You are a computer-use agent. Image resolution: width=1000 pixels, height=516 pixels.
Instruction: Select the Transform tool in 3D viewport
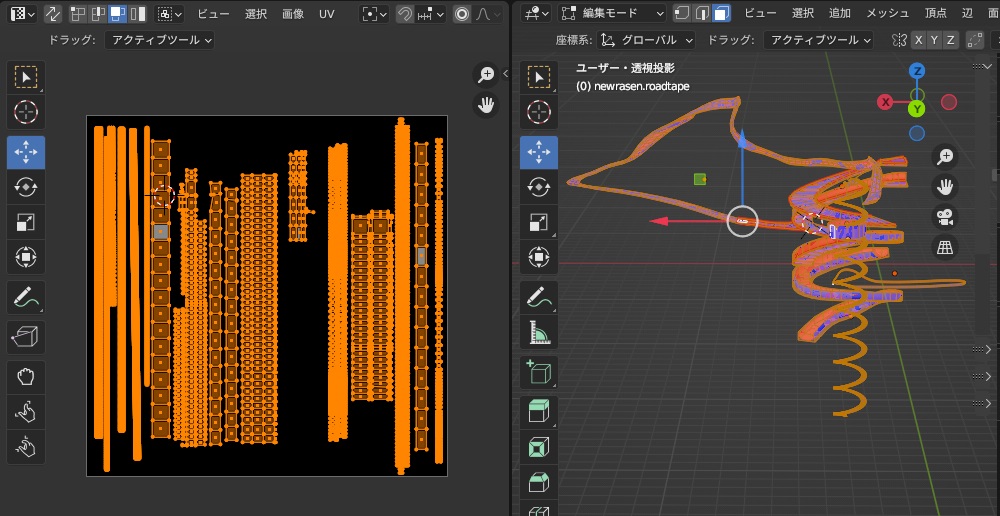[539, 258]
